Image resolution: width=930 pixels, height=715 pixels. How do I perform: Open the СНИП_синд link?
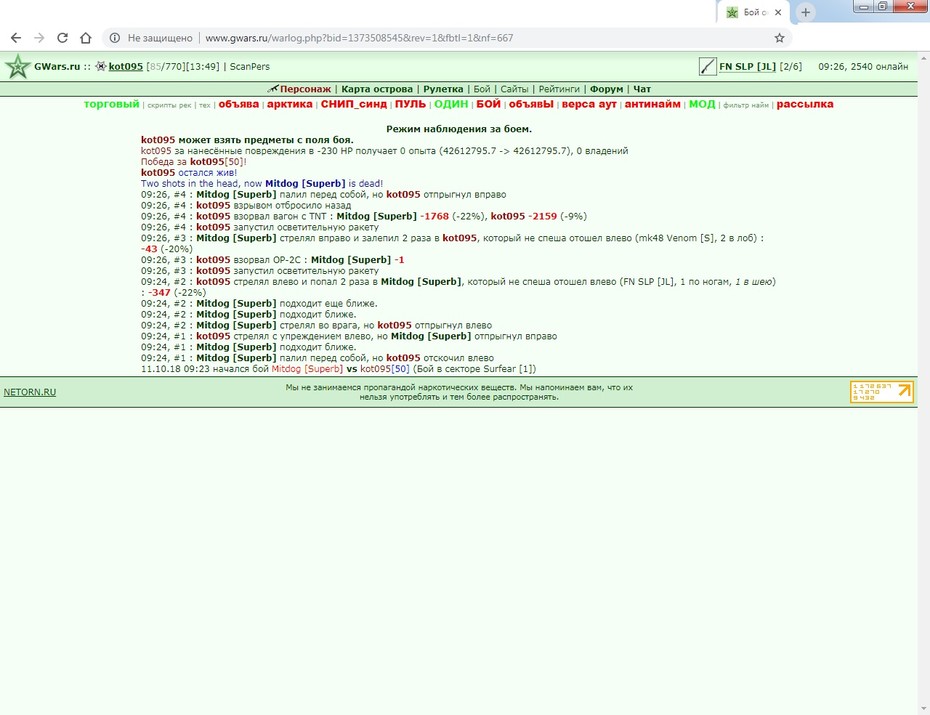tap(353, 104)
